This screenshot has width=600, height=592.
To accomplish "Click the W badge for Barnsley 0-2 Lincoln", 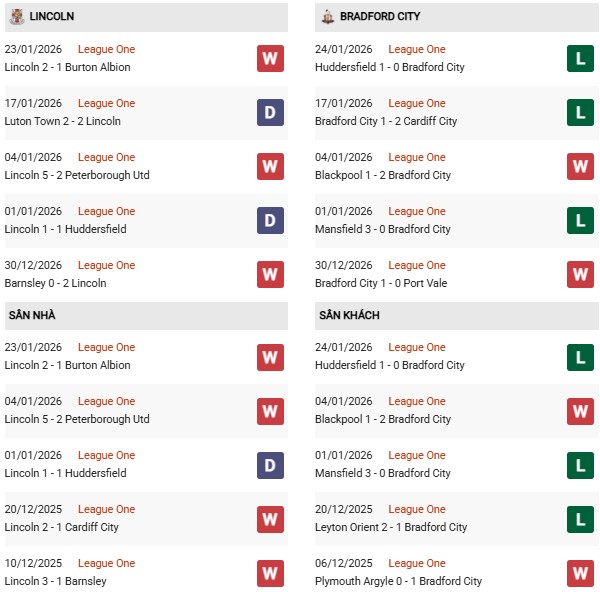I will coord(270,275).
